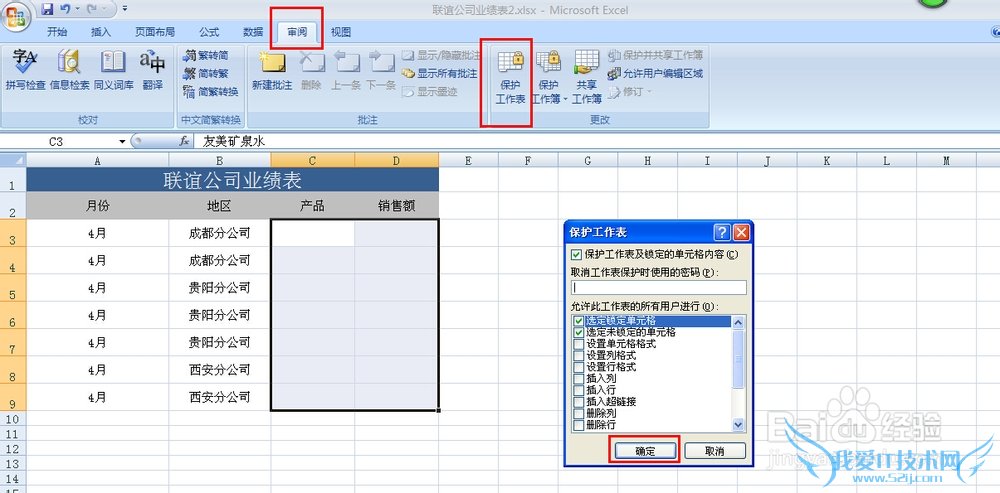Click the Select All corner button

(13, 161)
